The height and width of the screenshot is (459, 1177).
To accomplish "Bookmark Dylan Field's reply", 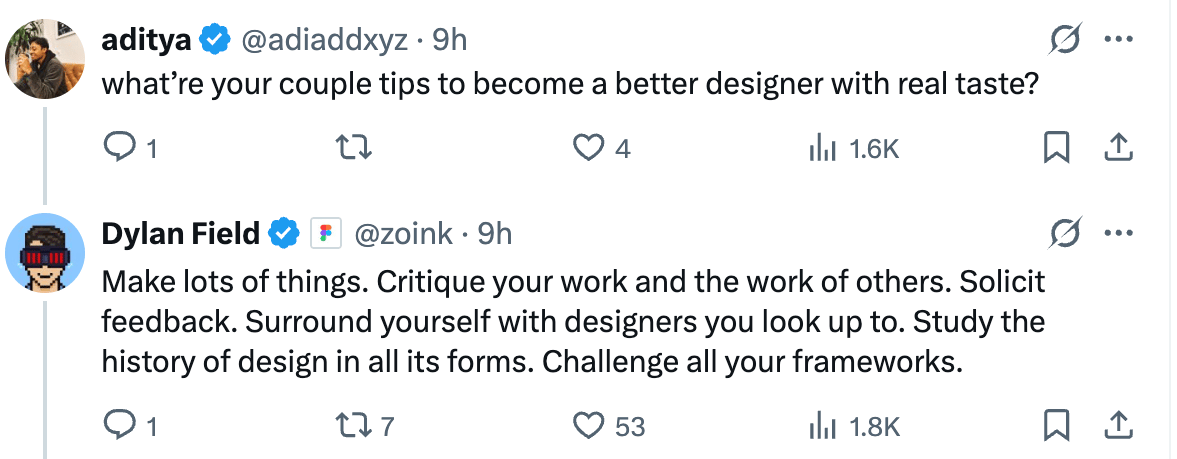I will click(1056, 427).
